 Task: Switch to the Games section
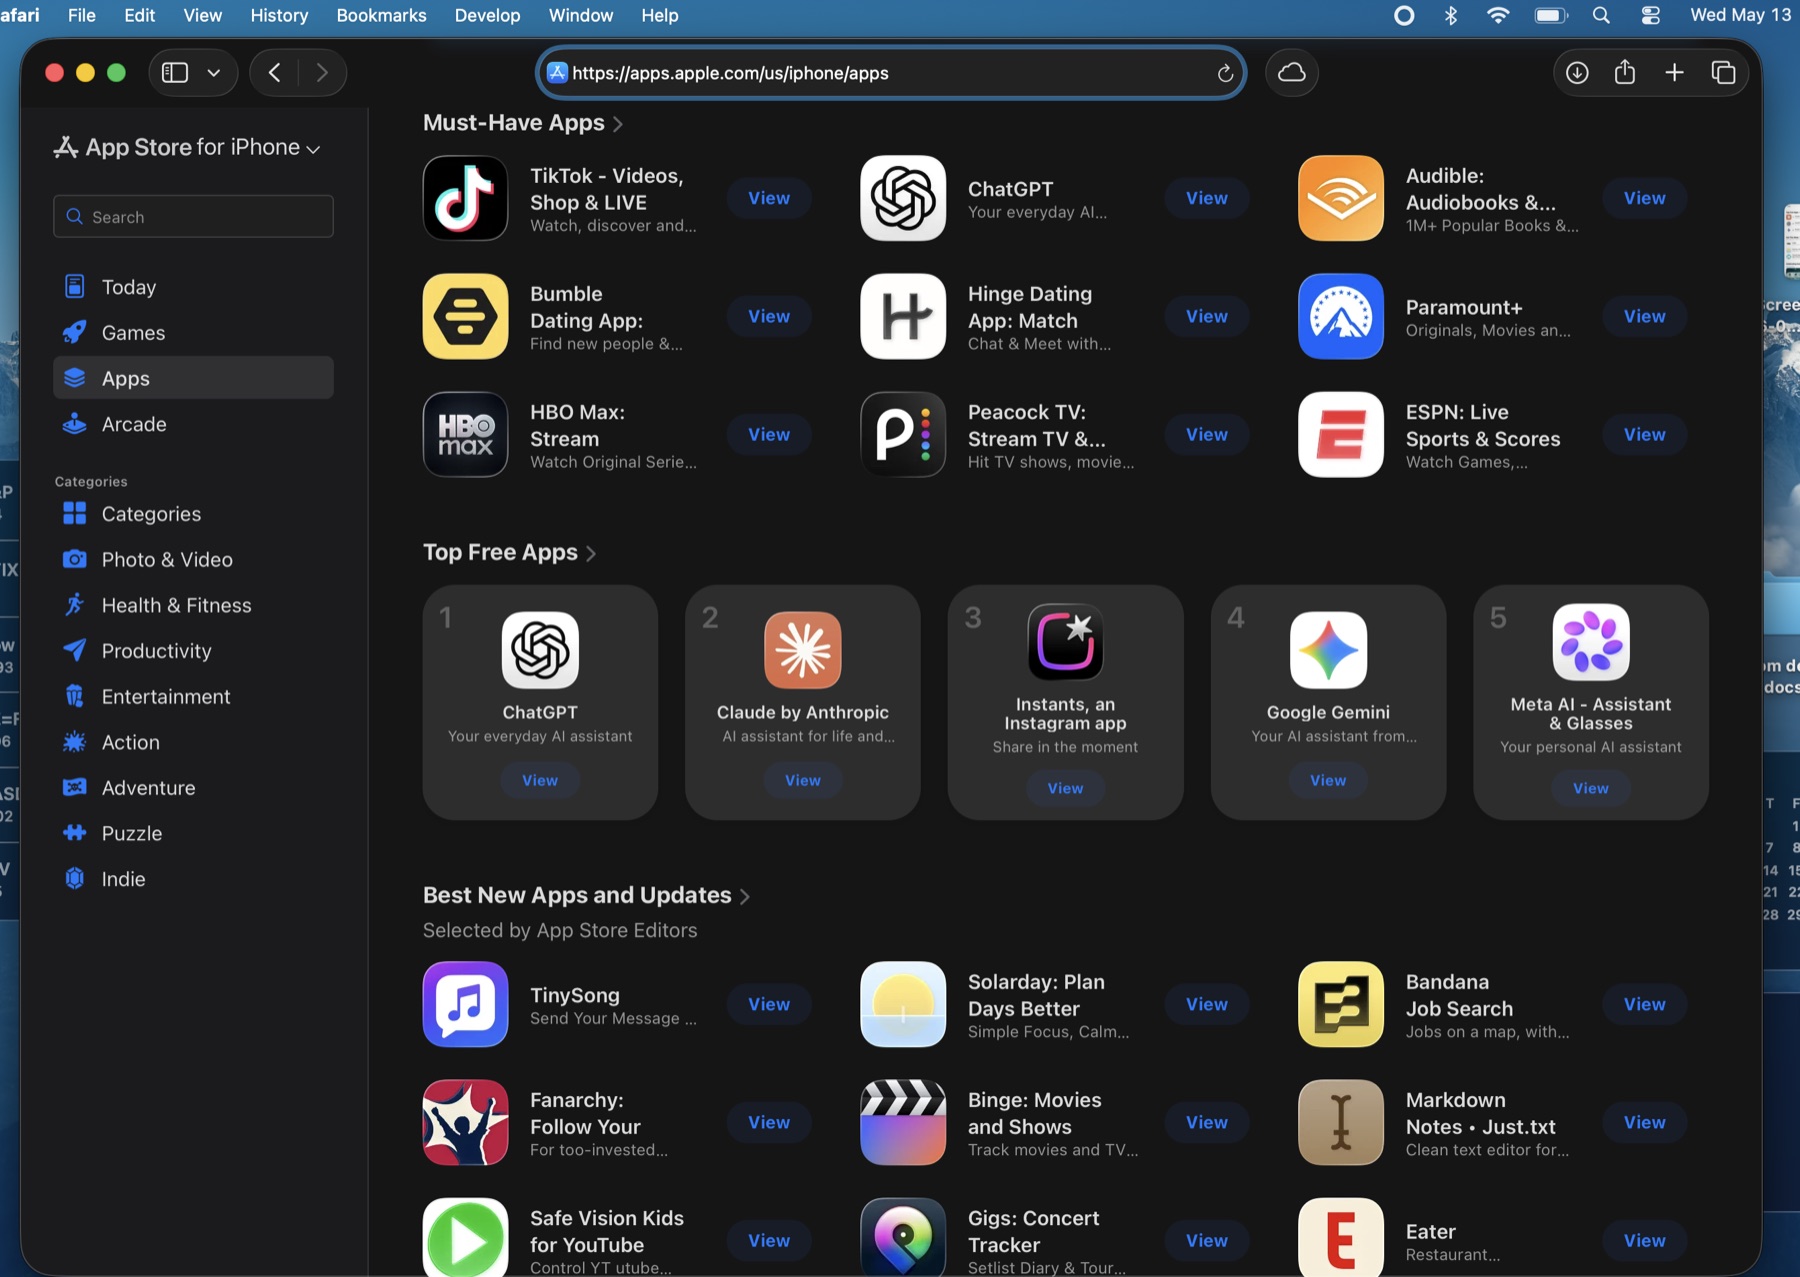point(193,333)
